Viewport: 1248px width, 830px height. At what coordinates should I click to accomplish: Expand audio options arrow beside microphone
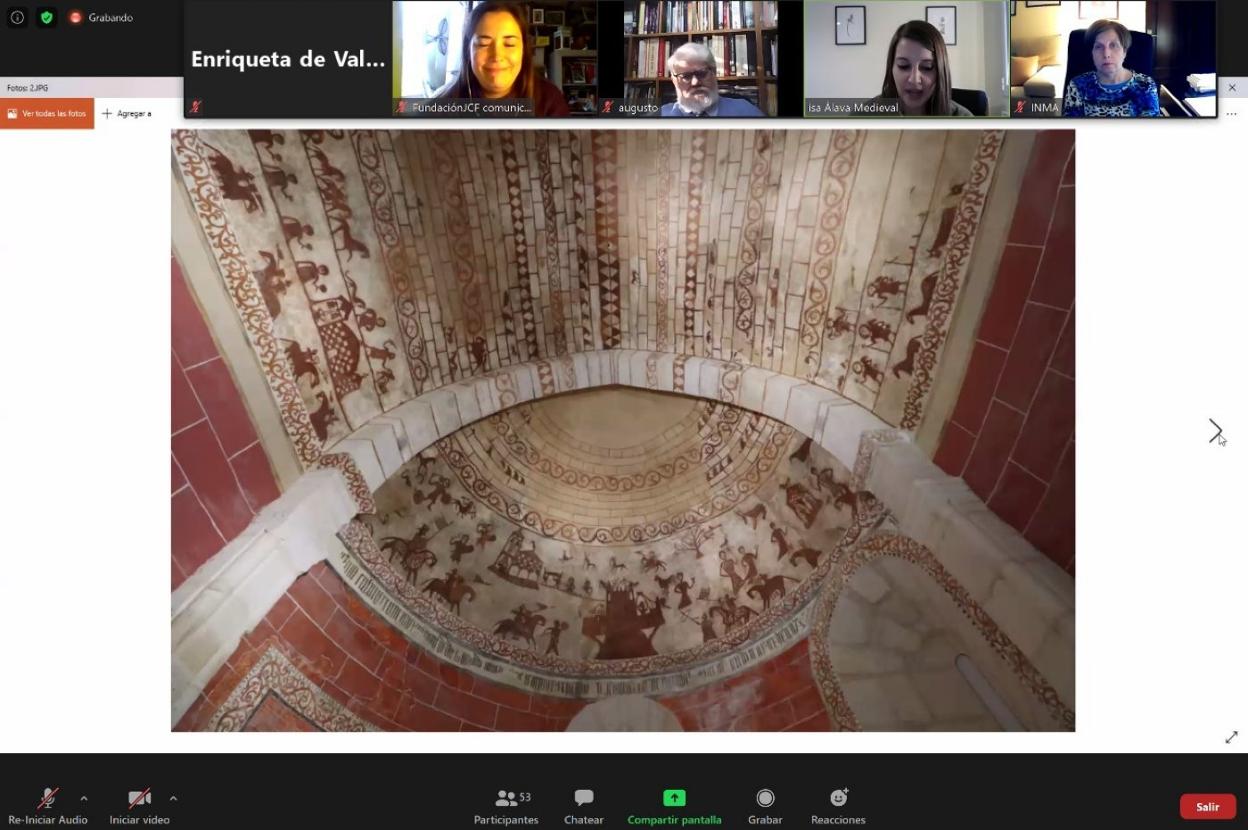click(84, 798)
